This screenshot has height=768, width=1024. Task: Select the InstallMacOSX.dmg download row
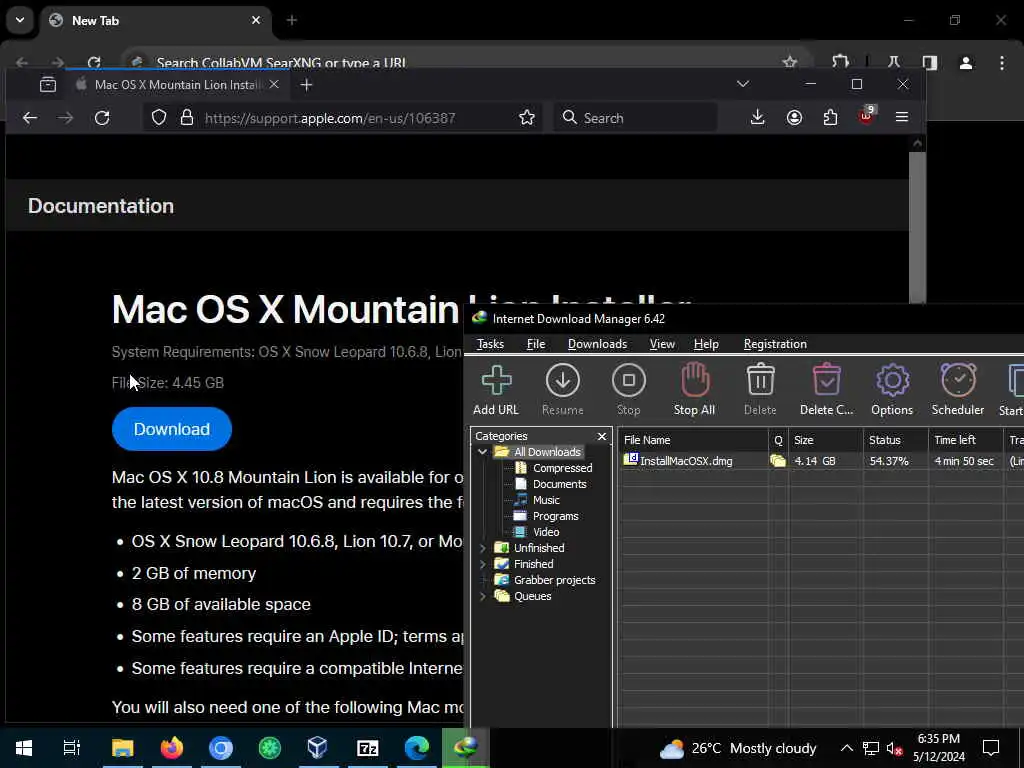coord(820,460)
